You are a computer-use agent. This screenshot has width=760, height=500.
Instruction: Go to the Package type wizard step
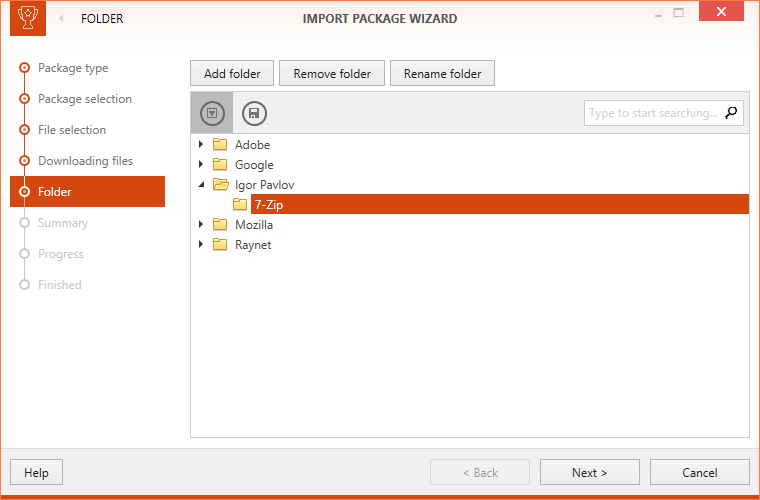tap(73, 68)
